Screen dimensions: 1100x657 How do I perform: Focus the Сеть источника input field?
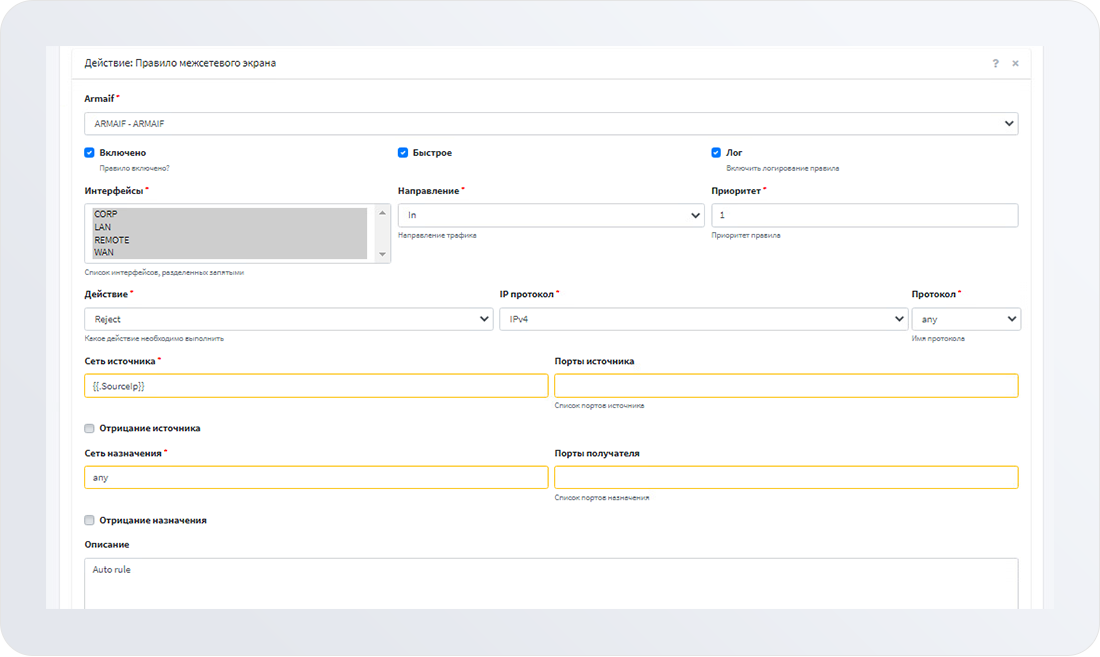point(316,386)
